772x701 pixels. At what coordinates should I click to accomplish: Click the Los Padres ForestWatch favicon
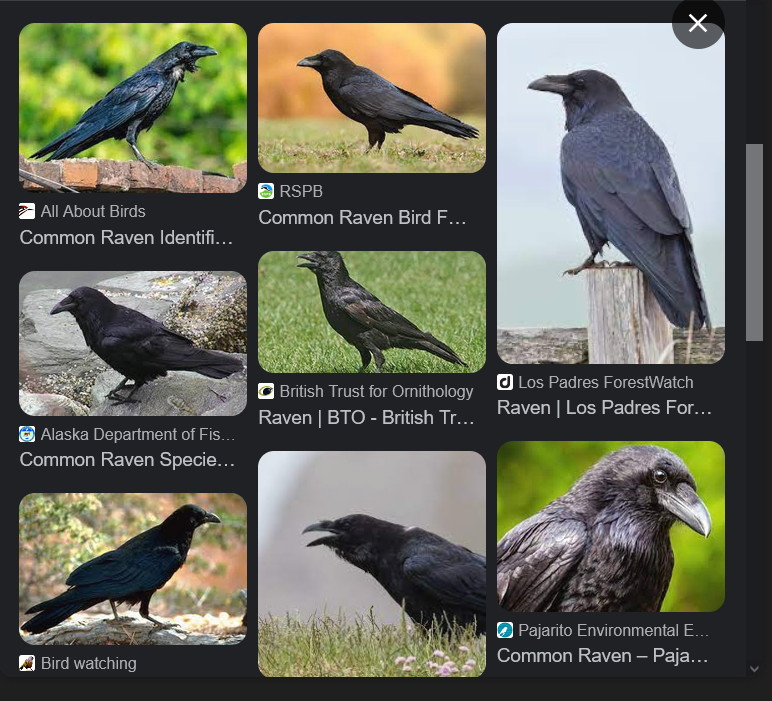point(505,382)
